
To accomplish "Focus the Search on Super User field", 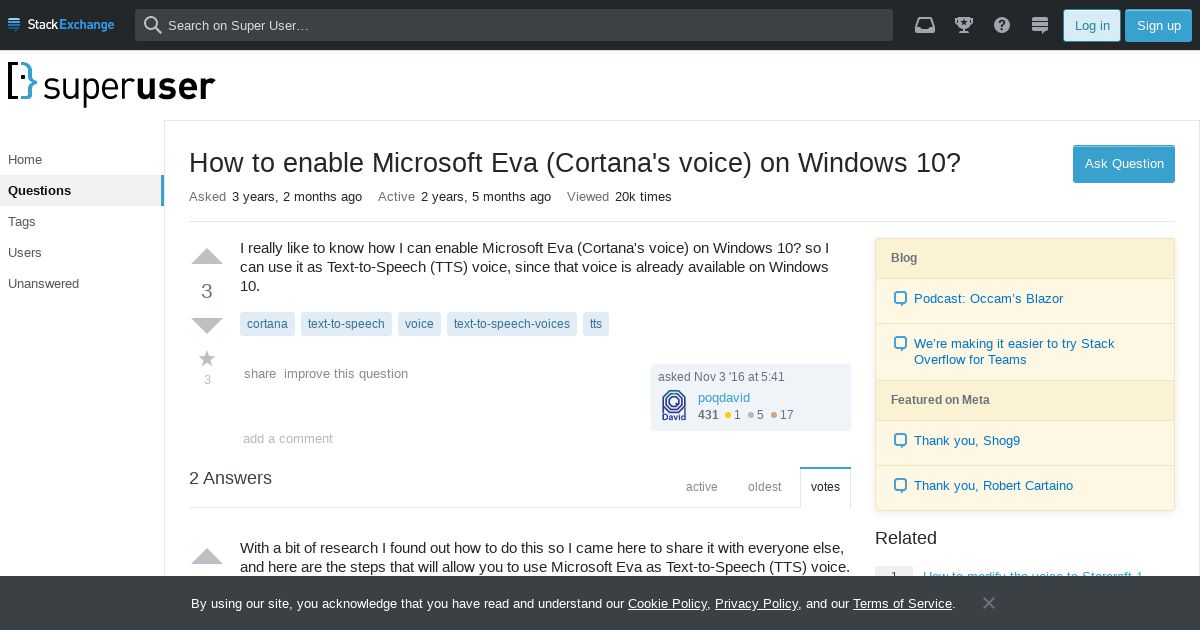I will click(x=514, y=25).
